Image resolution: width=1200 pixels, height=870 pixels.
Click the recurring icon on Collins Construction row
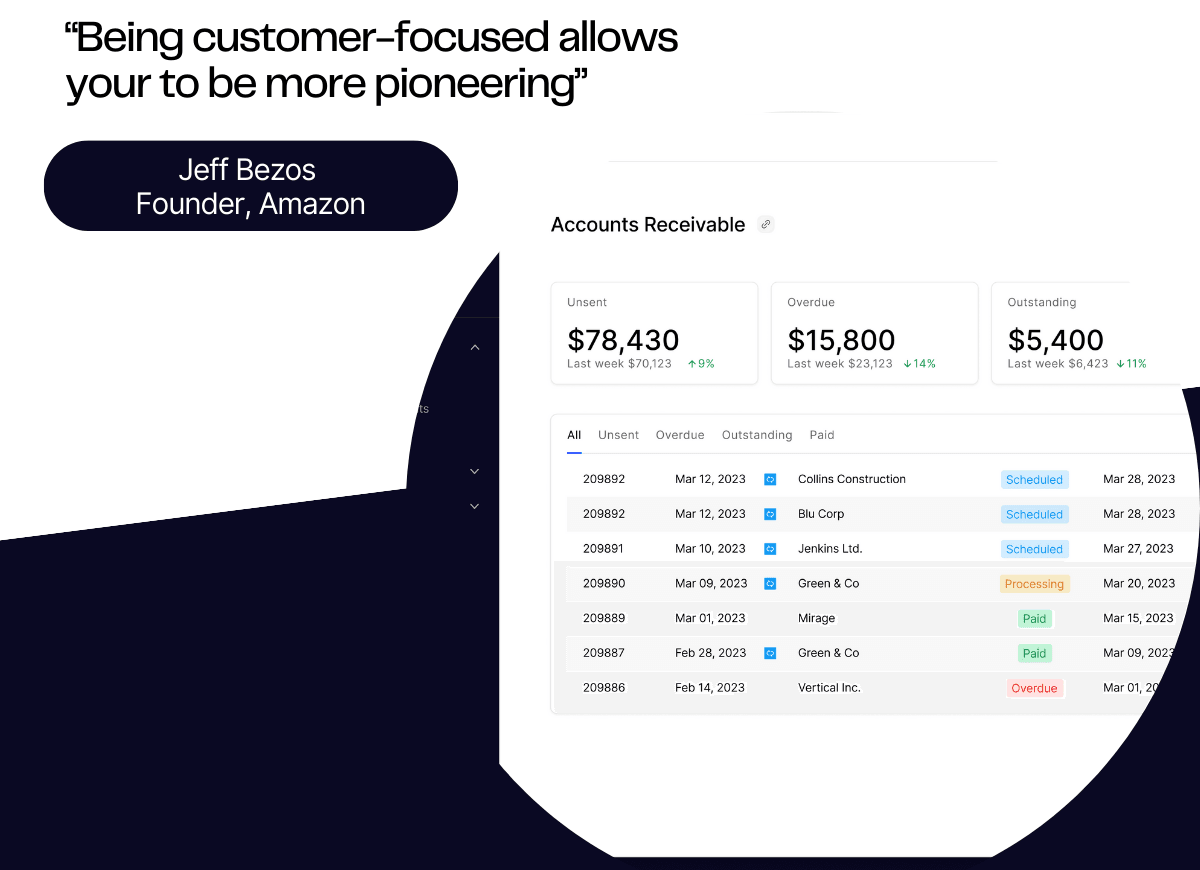point(770,480)
